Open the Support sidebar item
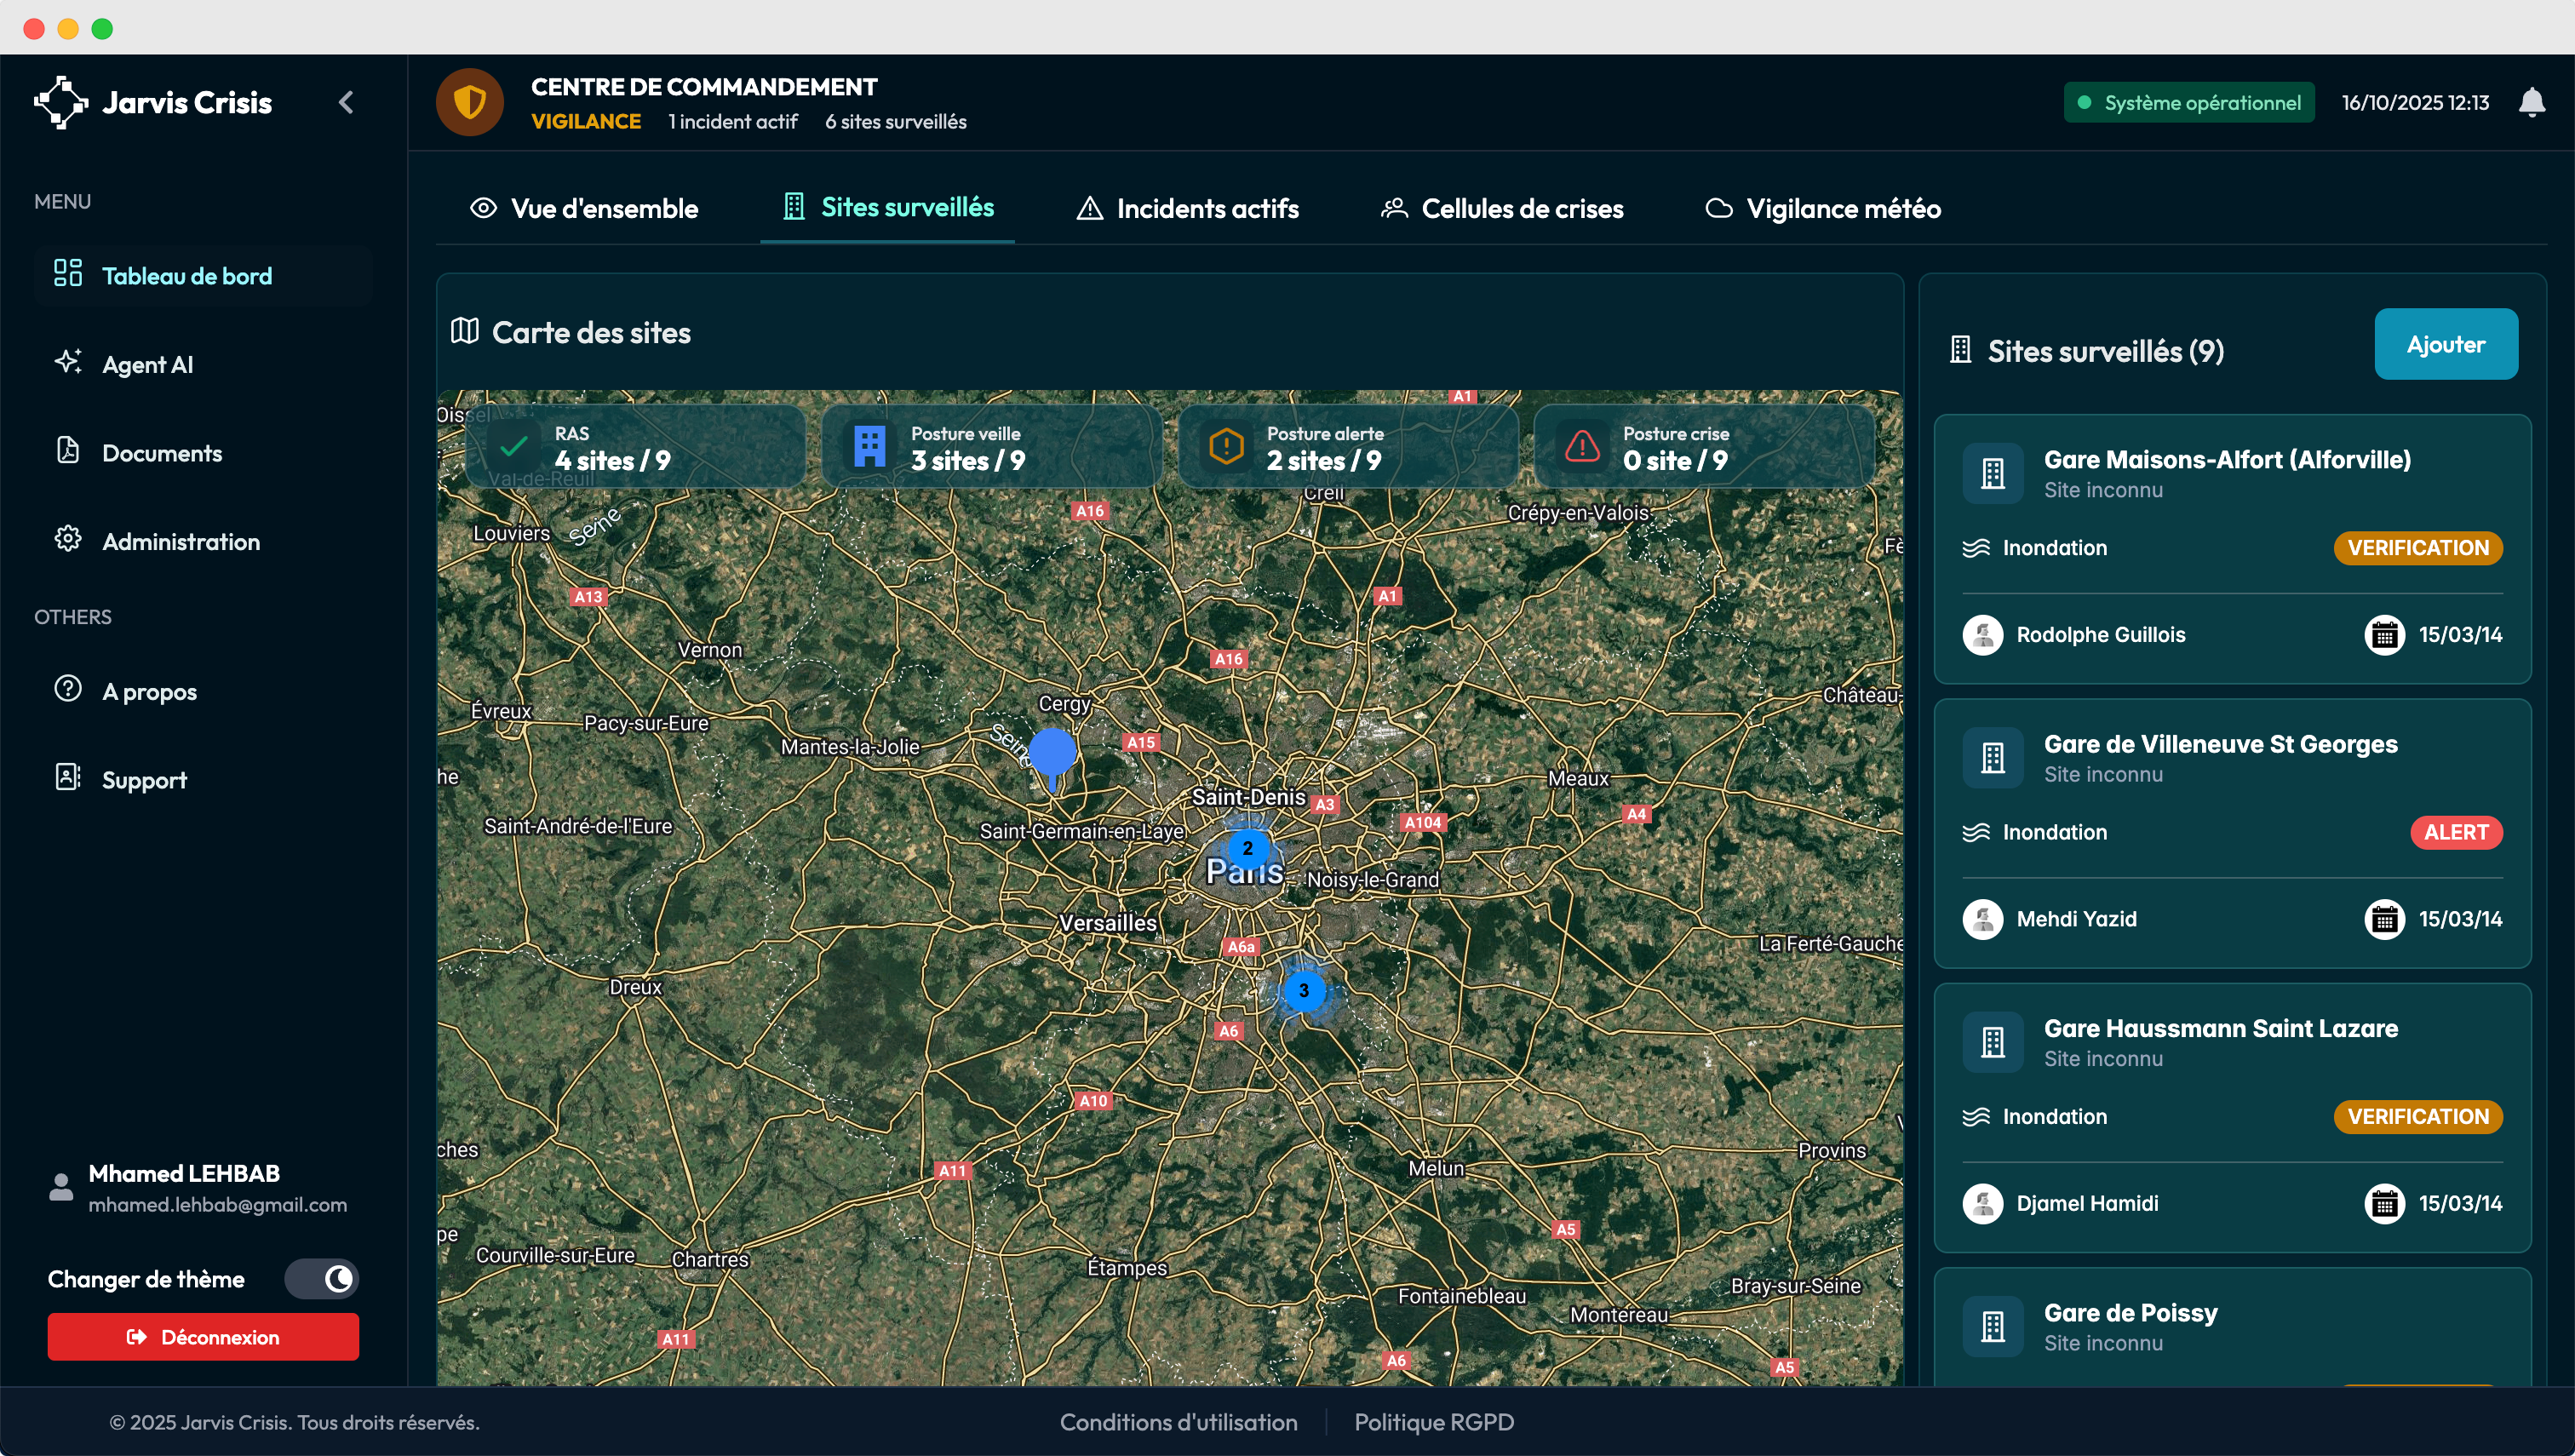2575x1456 pixels. tap(144, 779)
